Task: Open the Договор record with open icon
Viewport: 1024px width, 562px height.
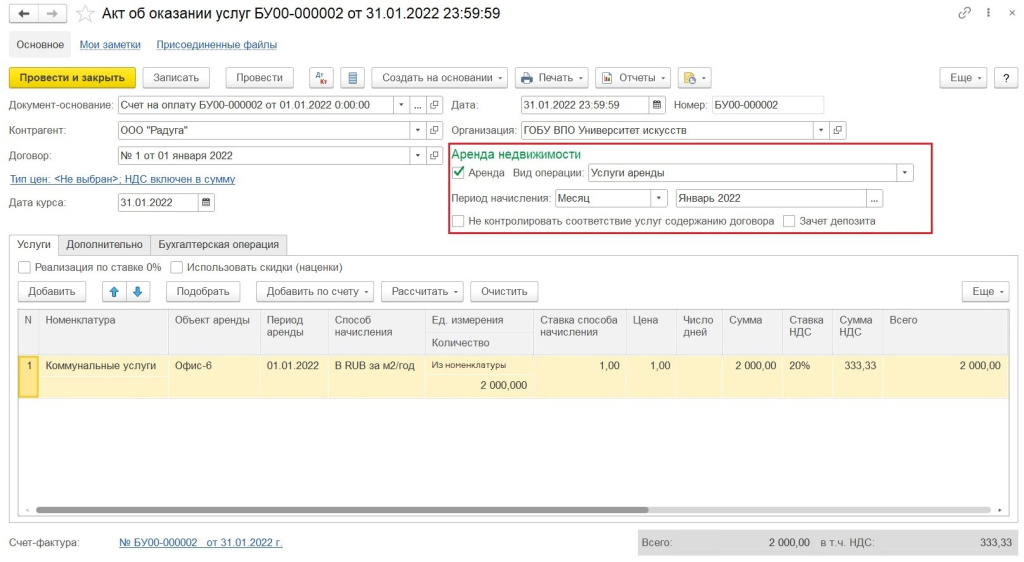Action: pyautogui.click(x=434, y=156)
